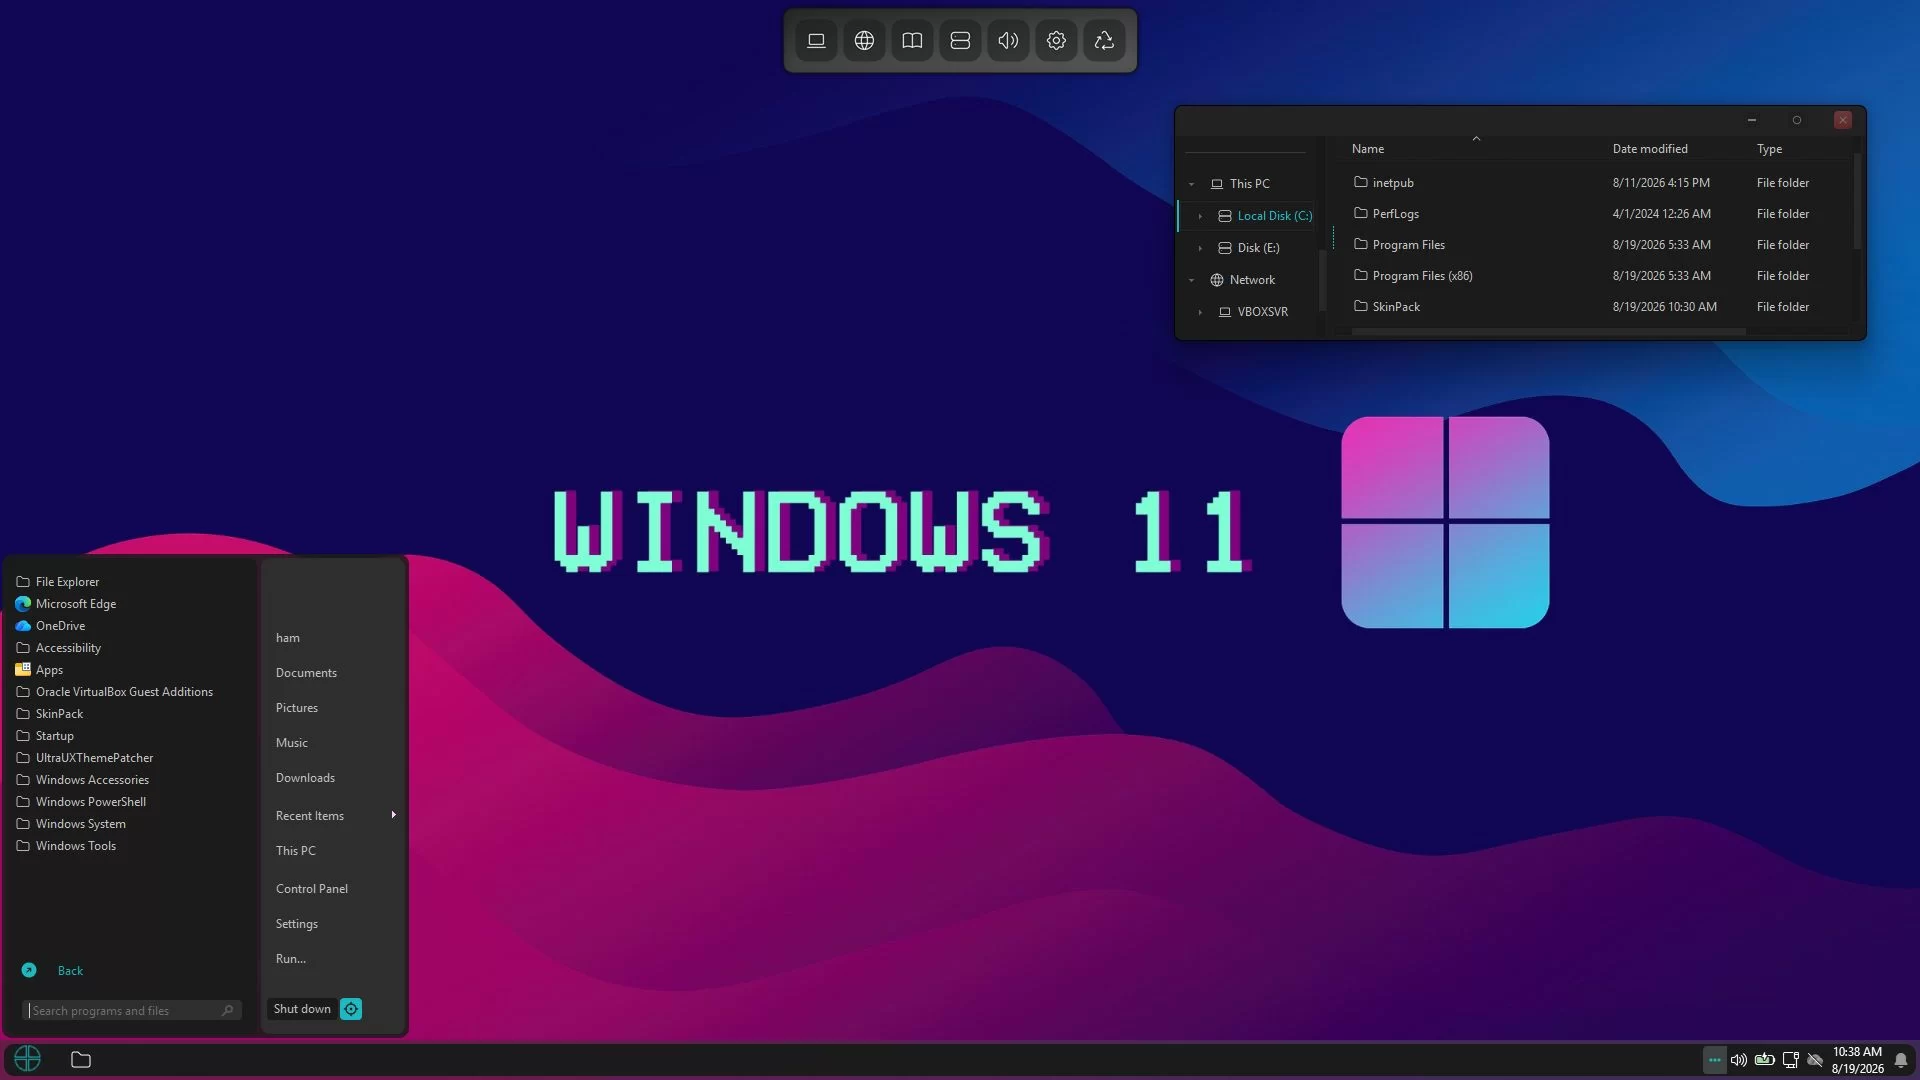Click the search magnifier in the Start menu

pos(228,1011)
